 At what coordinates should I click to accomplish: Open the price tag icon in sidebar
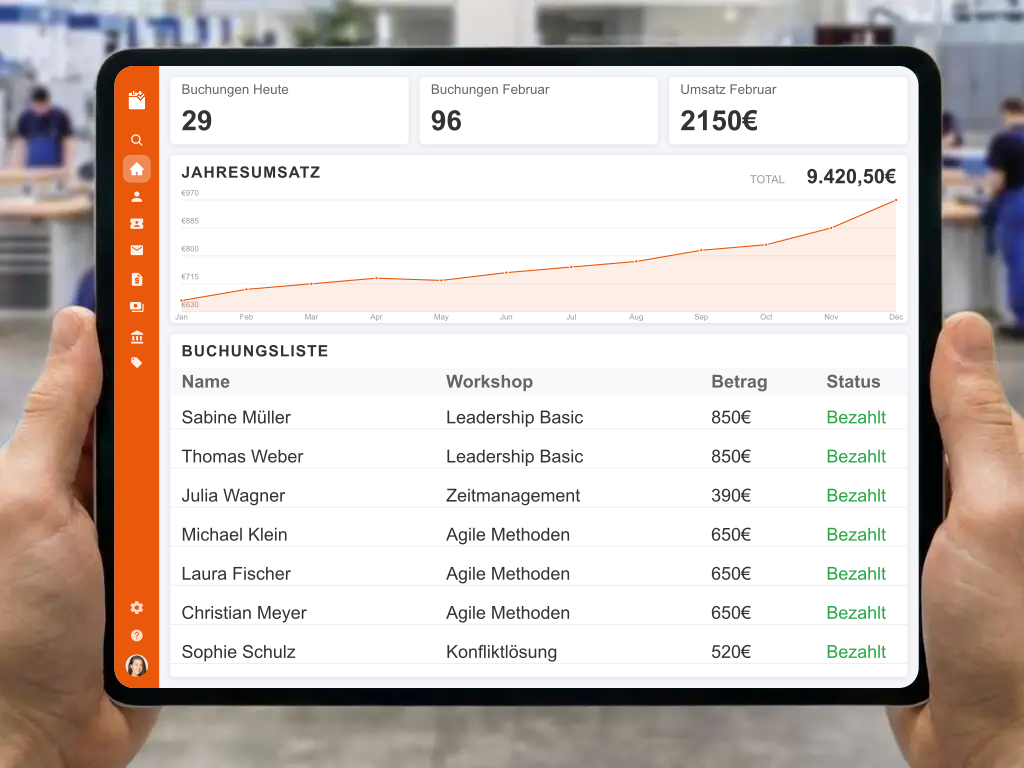pos(137,363)
